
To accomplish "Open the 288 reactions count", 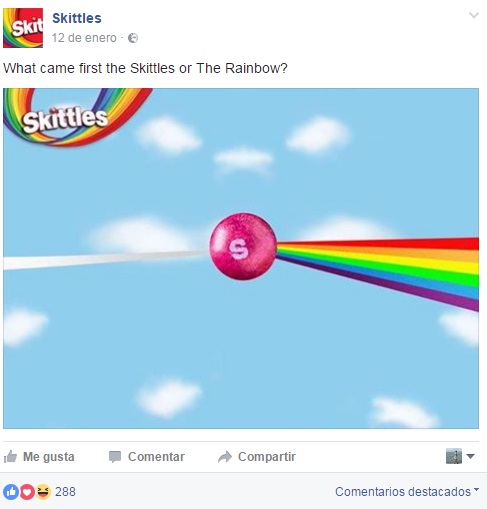I will (x=65, y=492).
